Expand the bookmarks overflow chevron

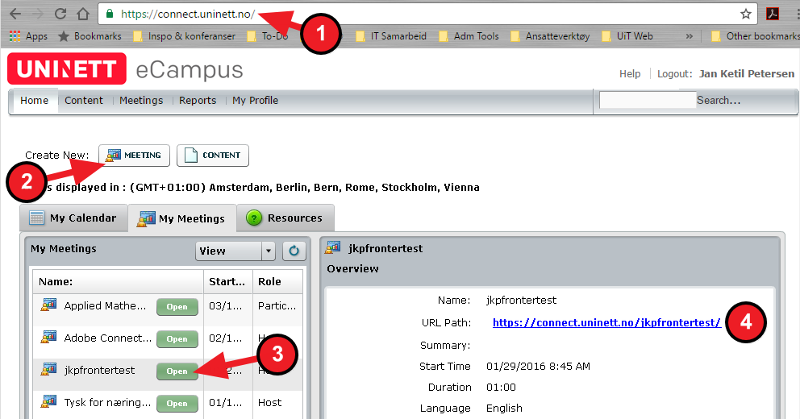690,37
